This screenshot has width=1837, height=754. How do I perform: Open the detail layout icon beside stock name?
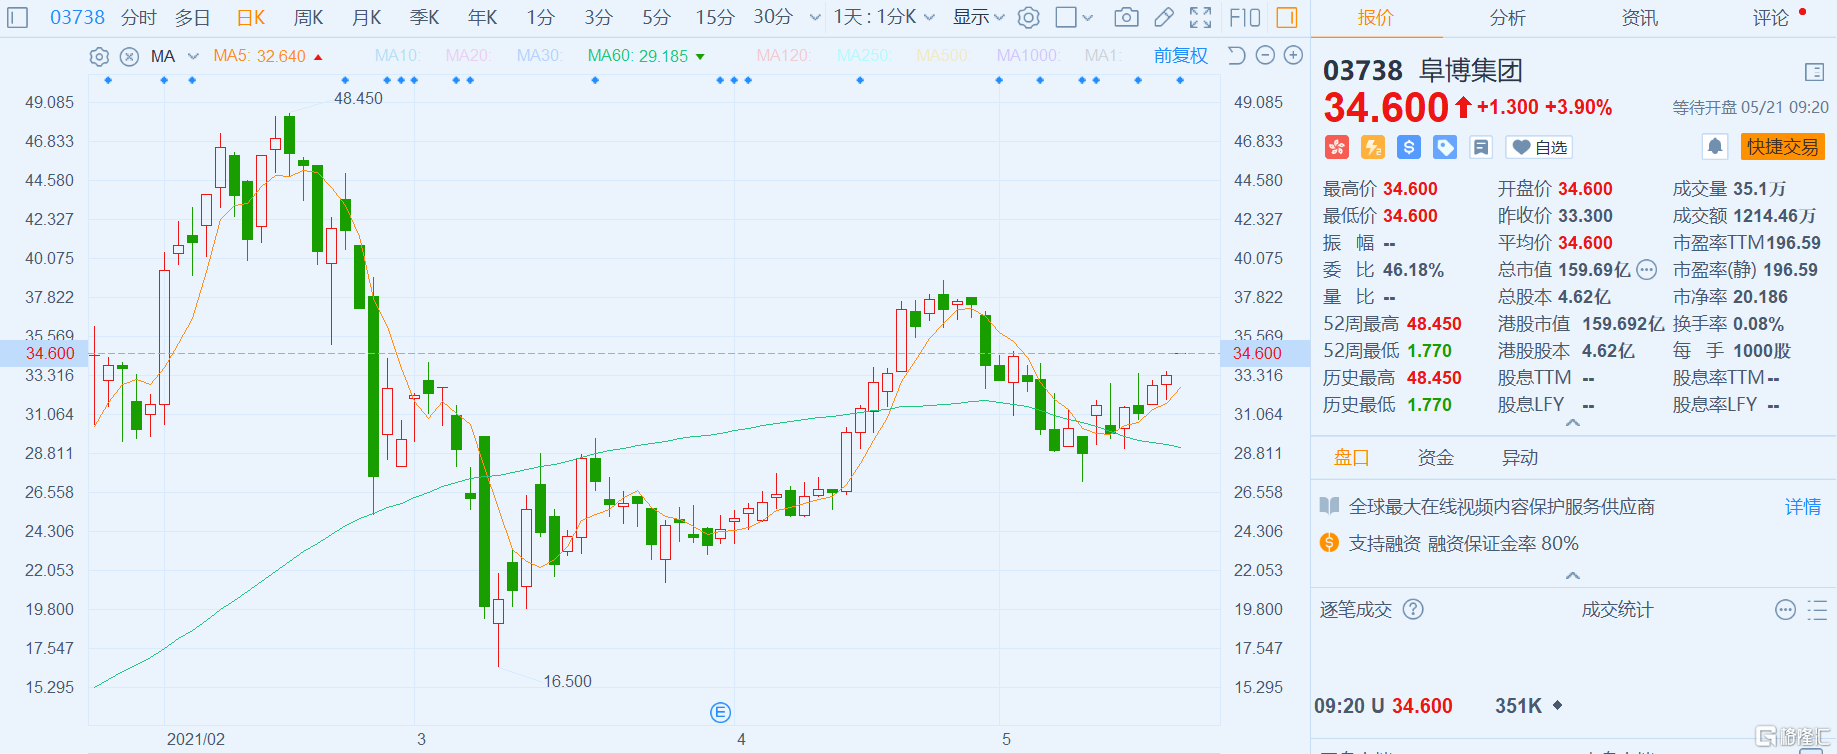tap(1815, 72)
